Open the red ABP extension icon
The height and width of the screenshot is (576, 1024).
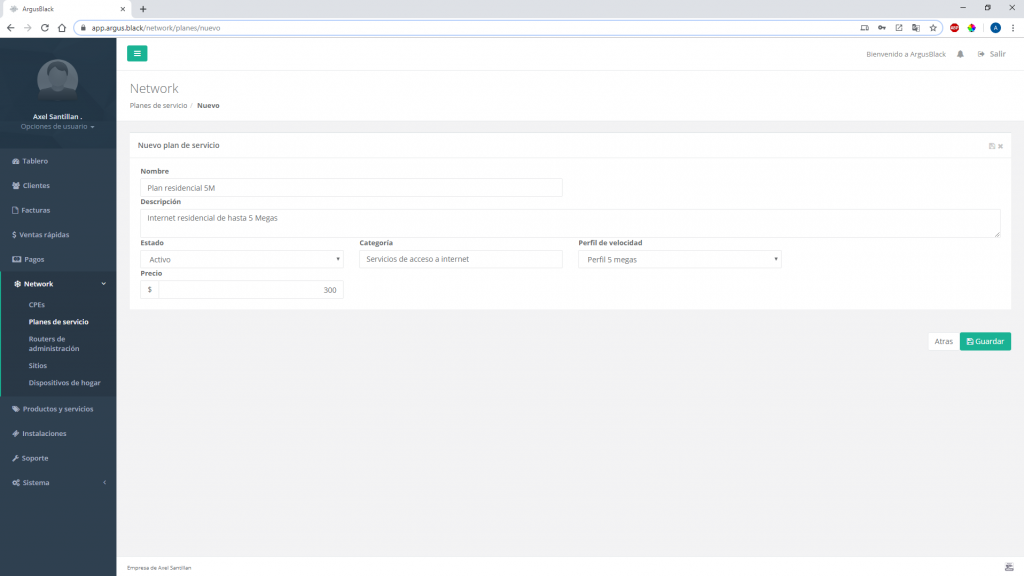(955, 28)
